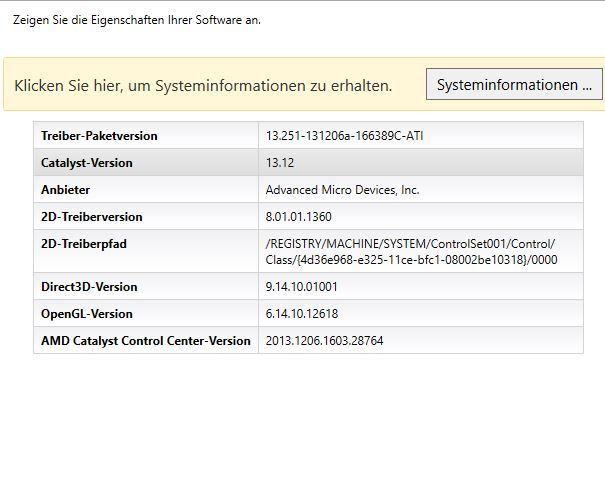This screenshot has height=503, width=605.
Task: Select the Treiber-Paketversion row label
Action: pos(99,136)
